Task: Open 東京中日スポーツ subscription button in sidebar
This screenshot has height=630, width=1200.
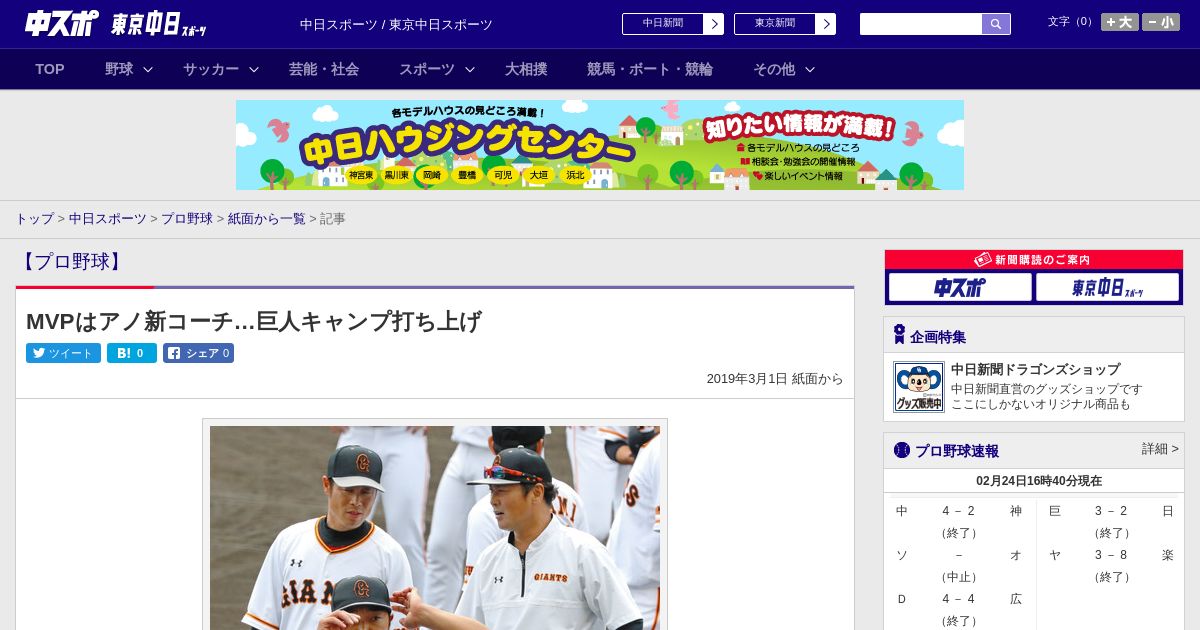Action: (x=1108, y=287)
